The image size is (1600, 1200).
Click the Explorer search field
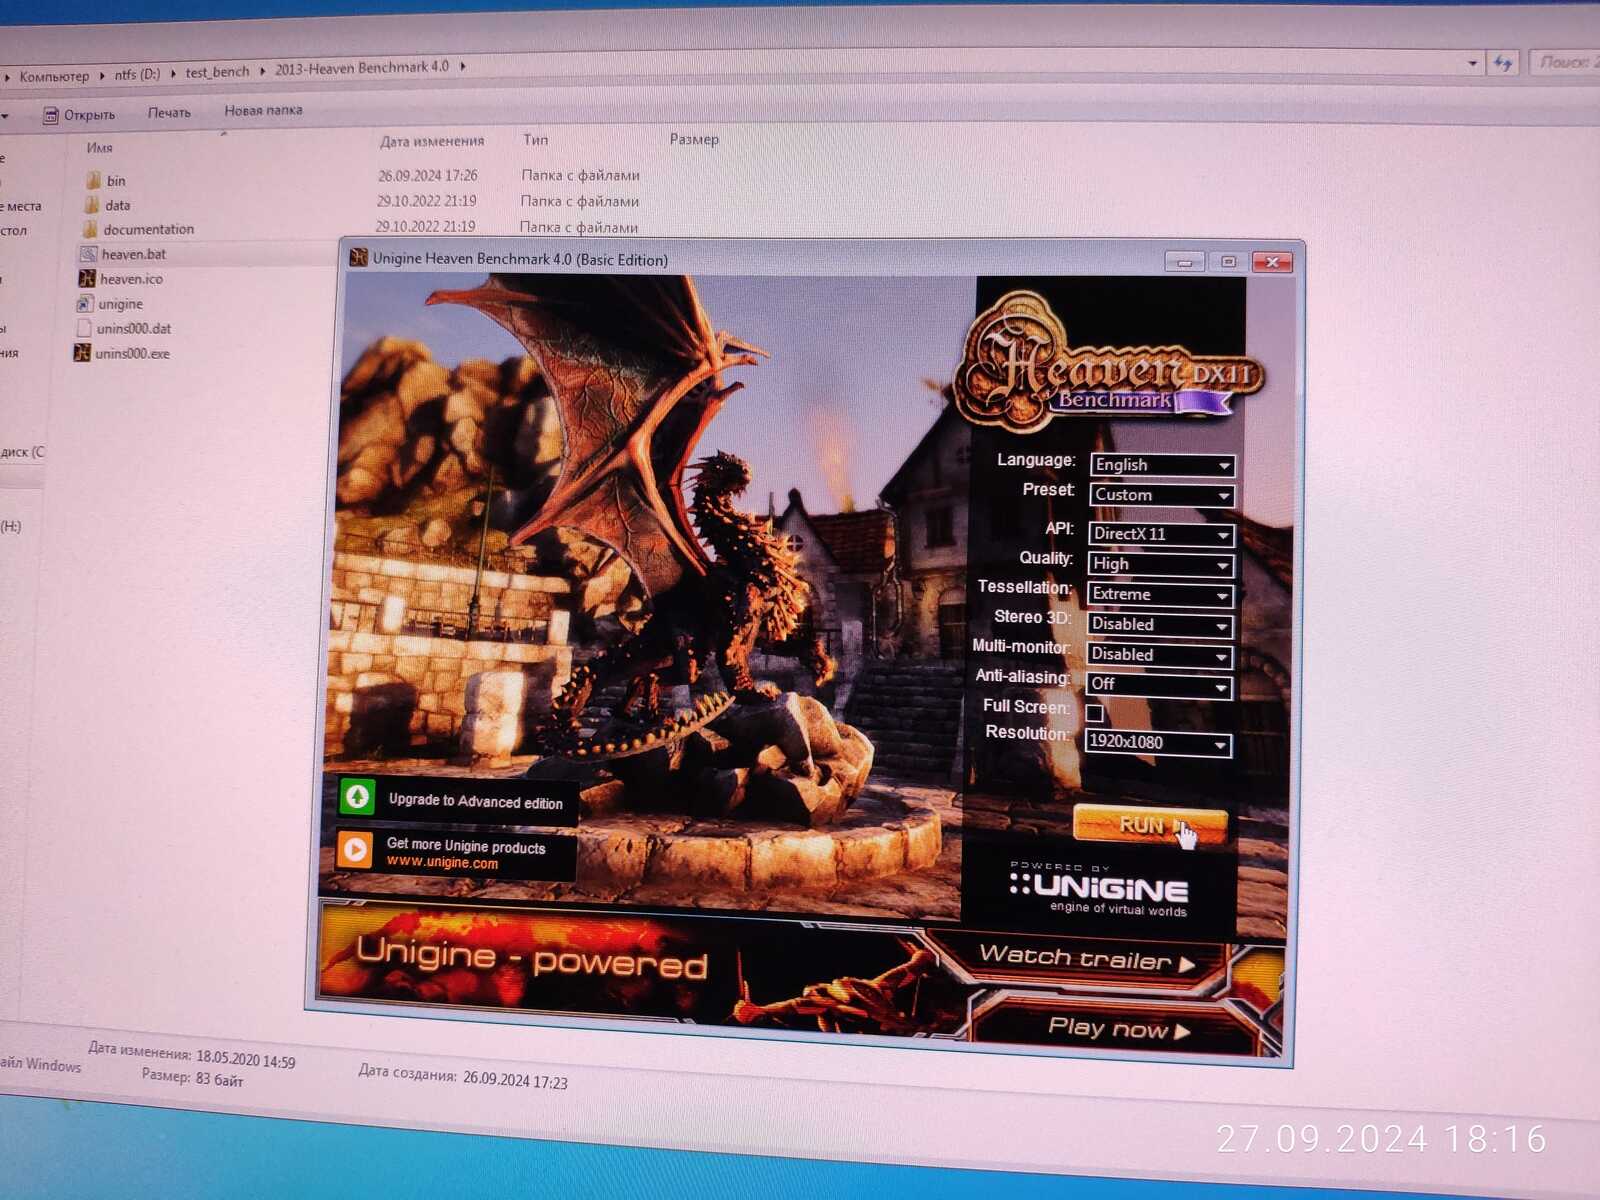tap(1565, 62)
